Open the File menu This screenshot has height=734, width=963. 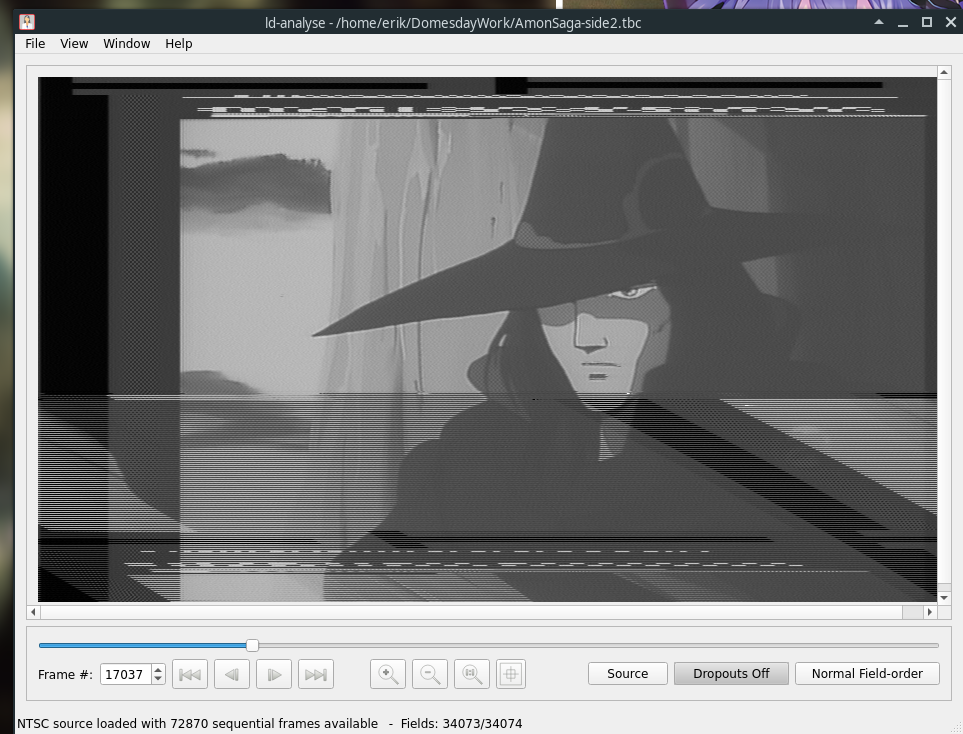35,44
